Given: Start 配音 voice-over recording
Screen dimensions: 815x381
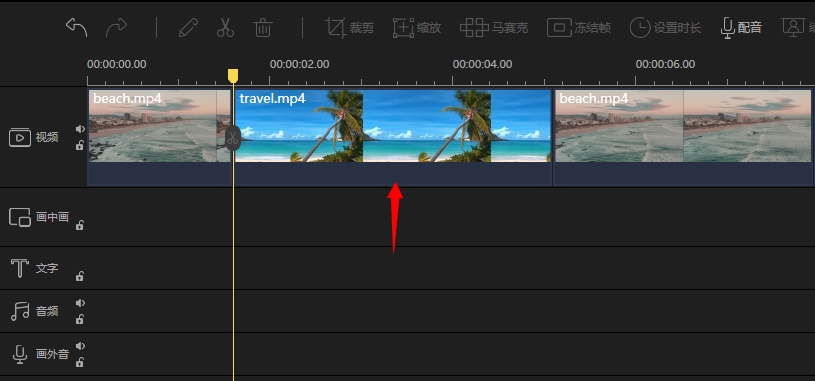Looking at the screenshot, I should pyautogui.click(x=741, y=28).
